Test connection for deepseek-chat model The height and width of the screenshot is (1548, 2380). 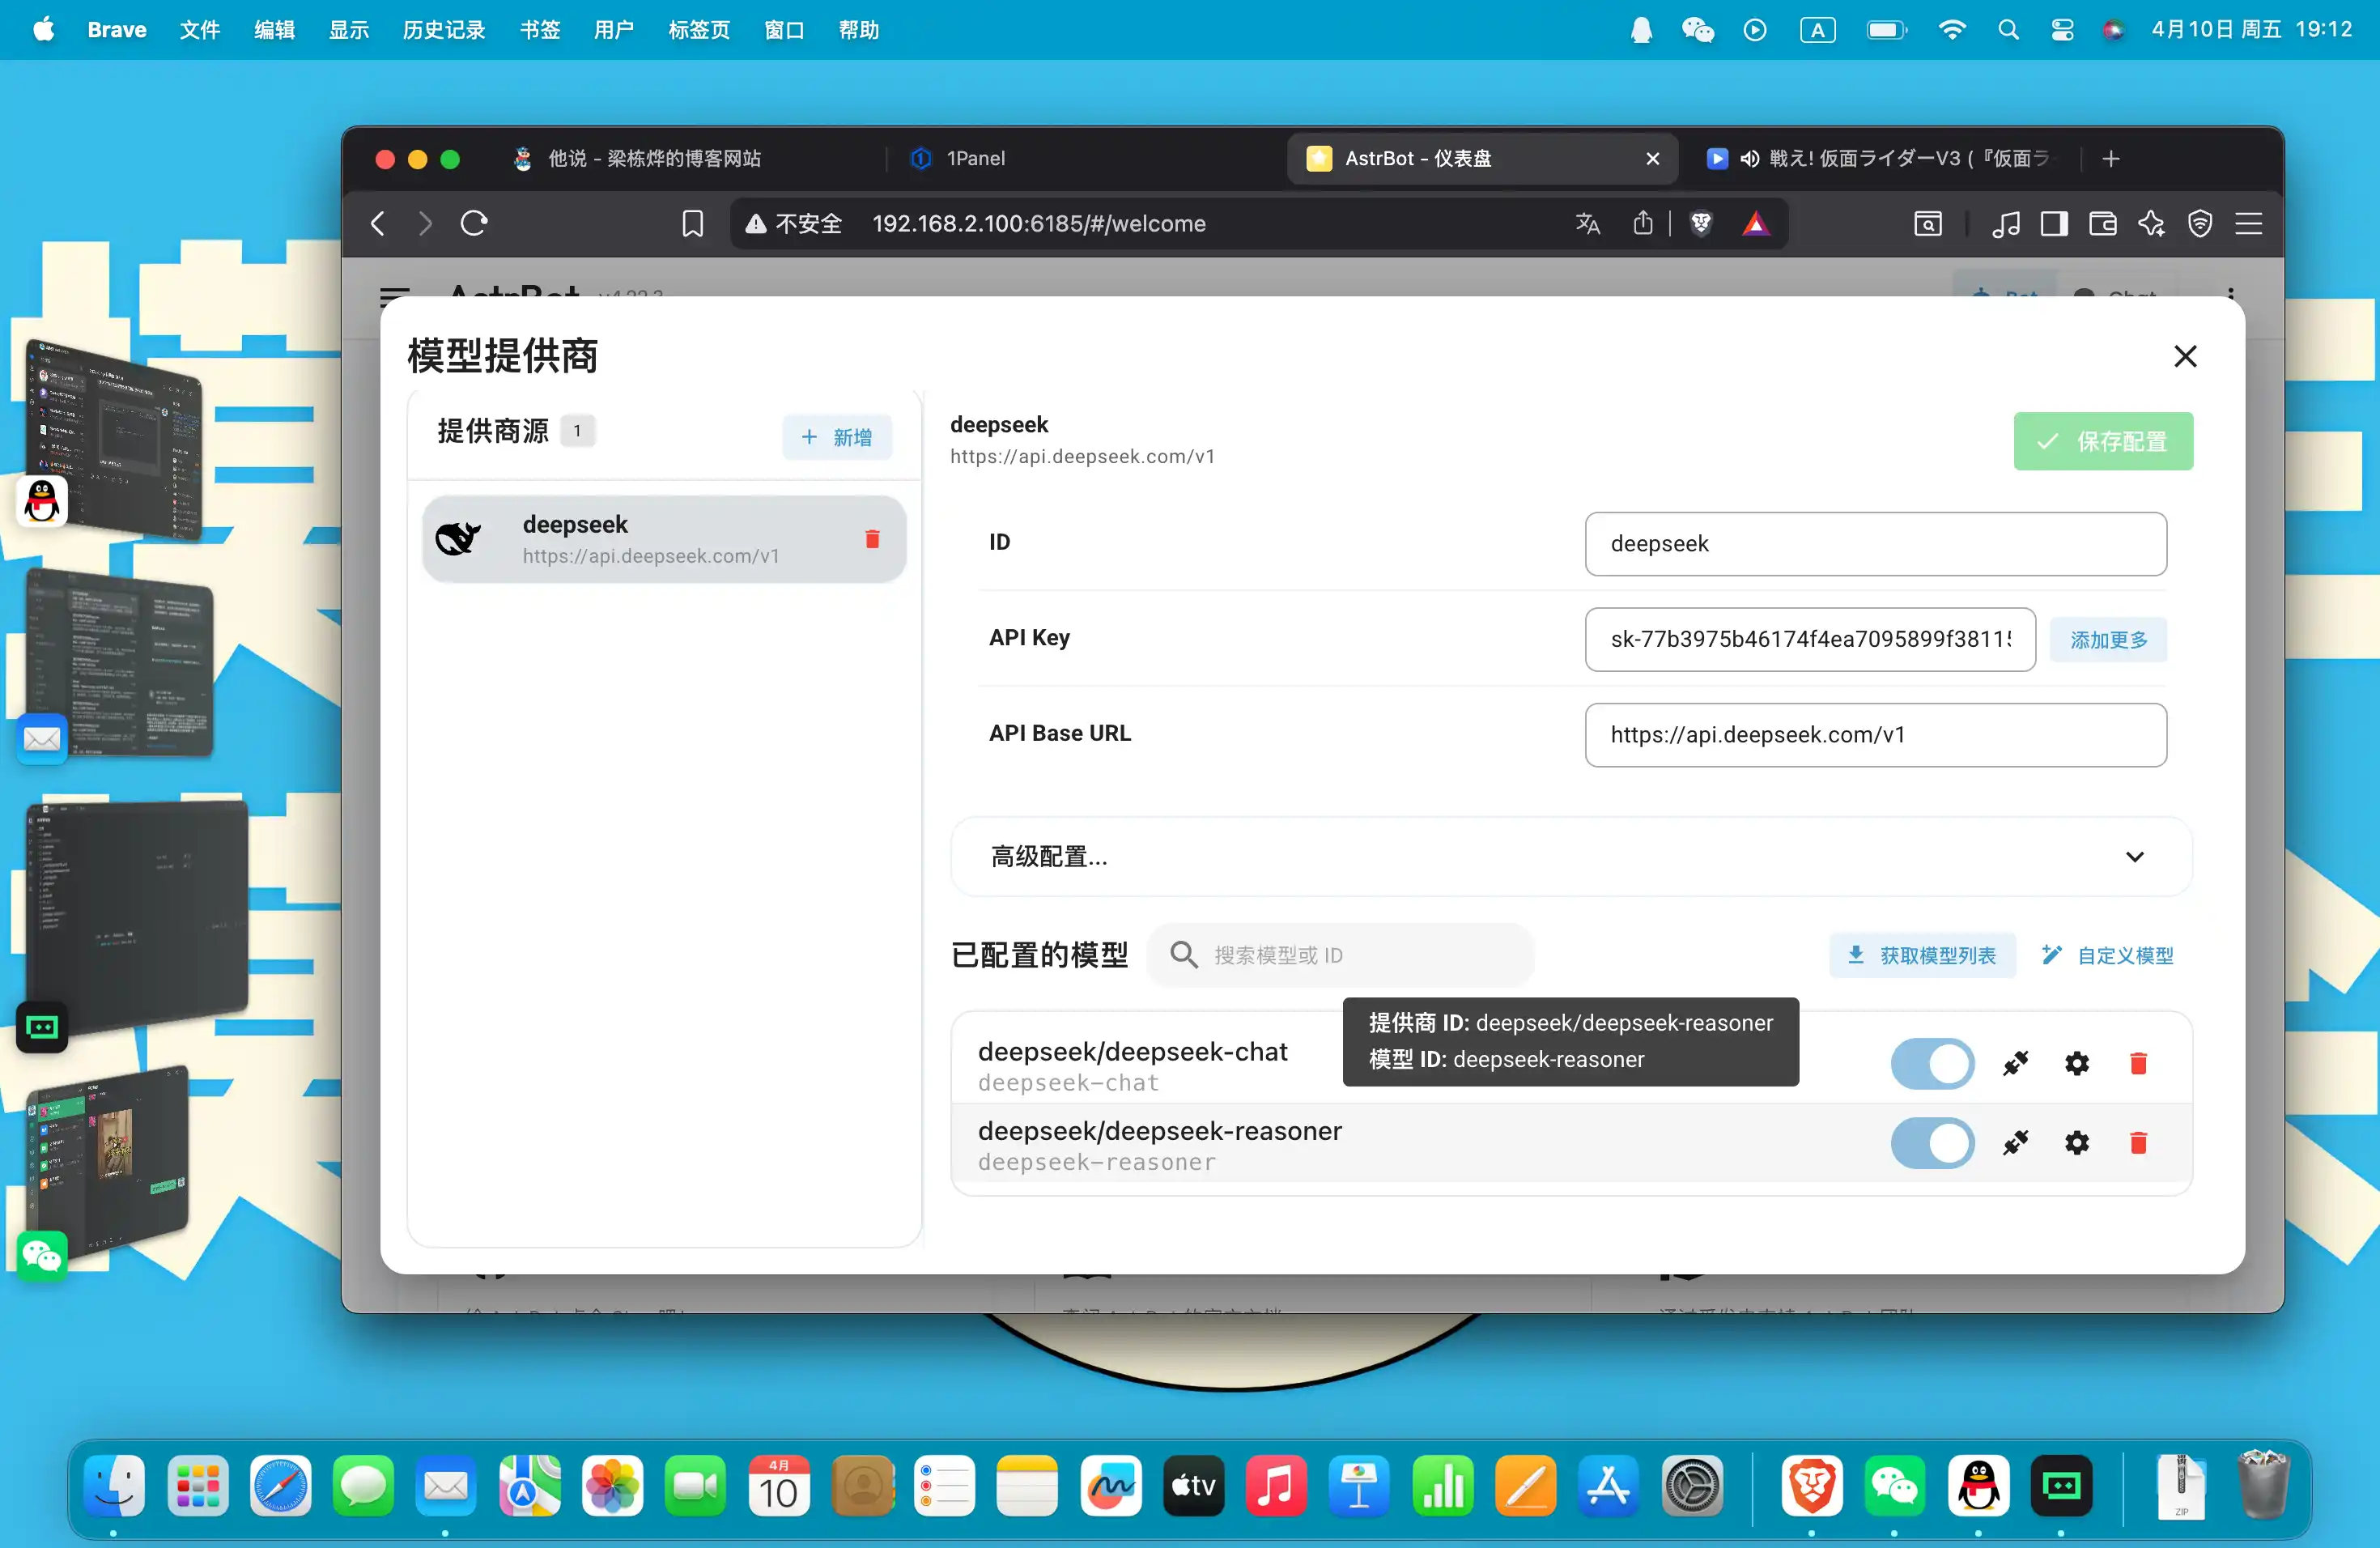tap(2015, 1063)
